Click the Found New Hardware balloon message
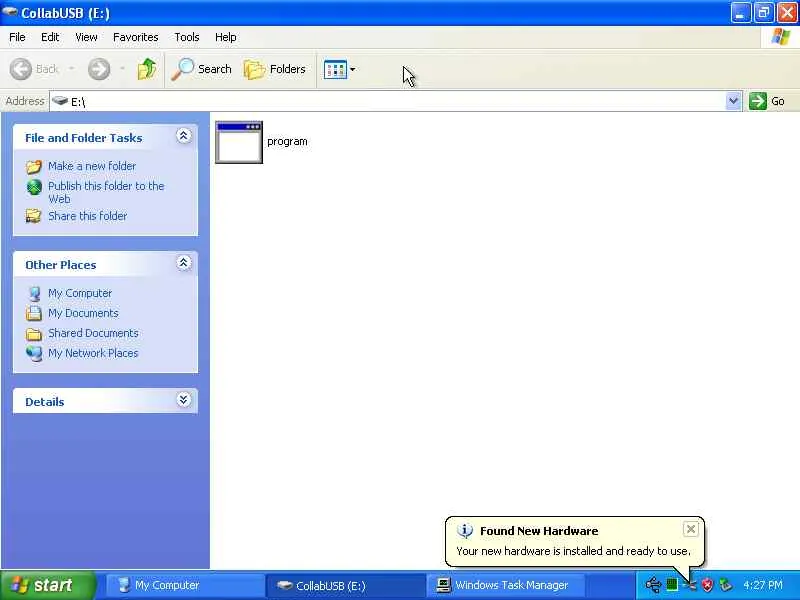 coord(573,551)
